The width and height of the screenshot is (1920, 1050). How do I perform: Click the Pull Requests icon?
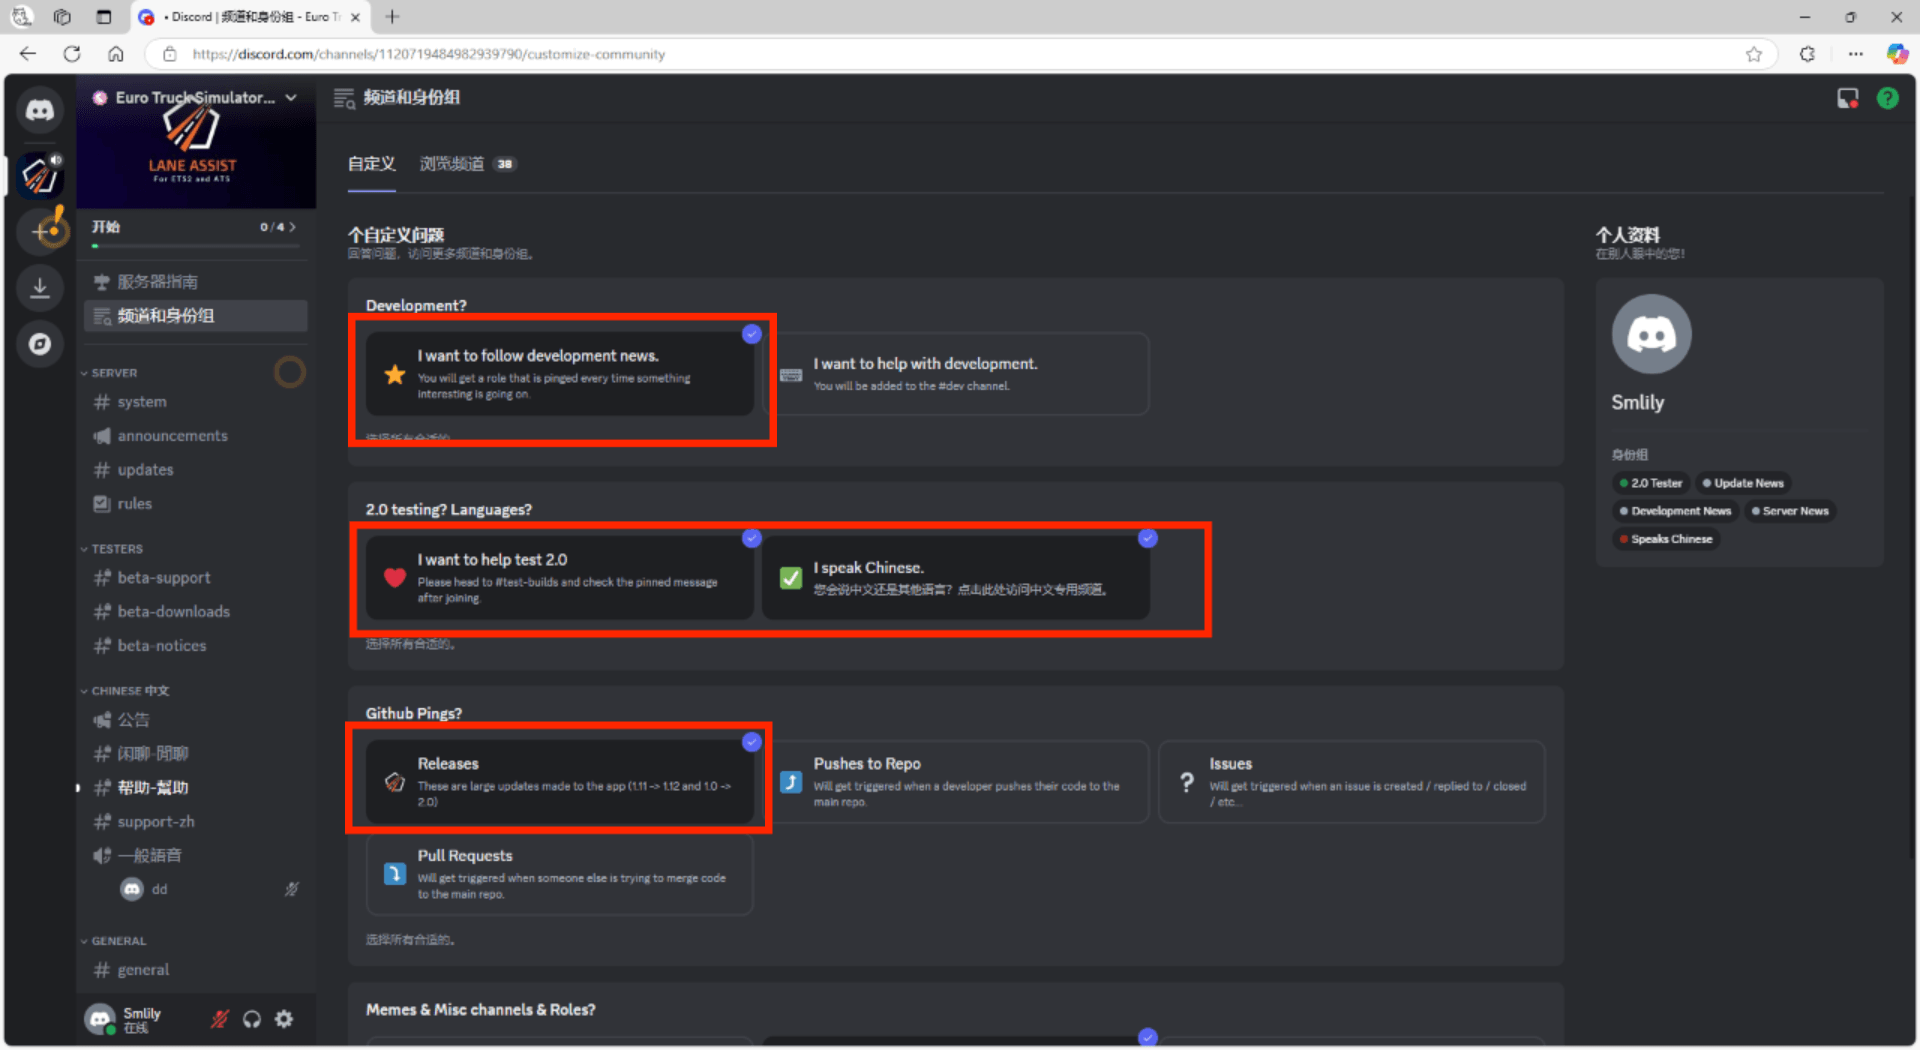395,874
